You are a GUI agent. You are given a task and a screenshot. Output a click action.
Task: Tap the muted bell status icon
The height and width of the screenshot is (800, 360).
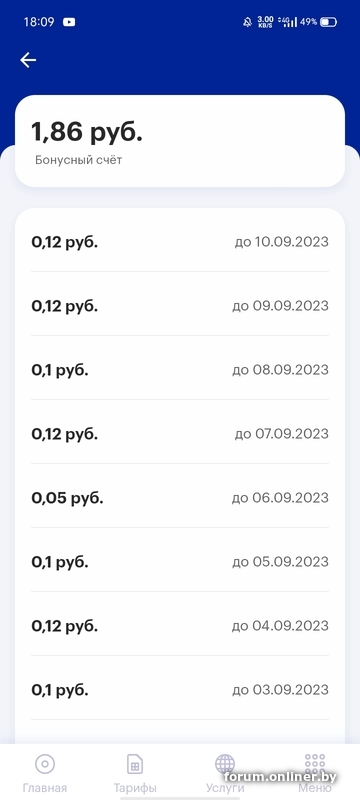click(x=247, y=22)
